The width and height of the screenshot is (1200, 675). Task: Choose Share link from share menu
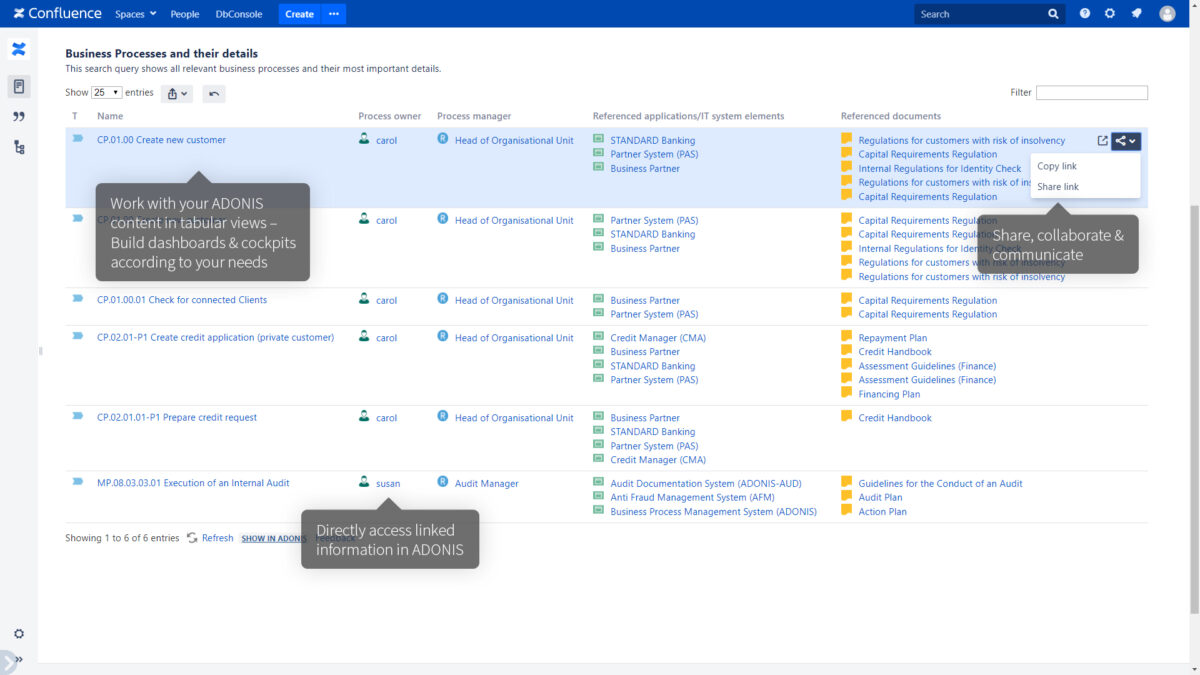tap(1058, 187)
